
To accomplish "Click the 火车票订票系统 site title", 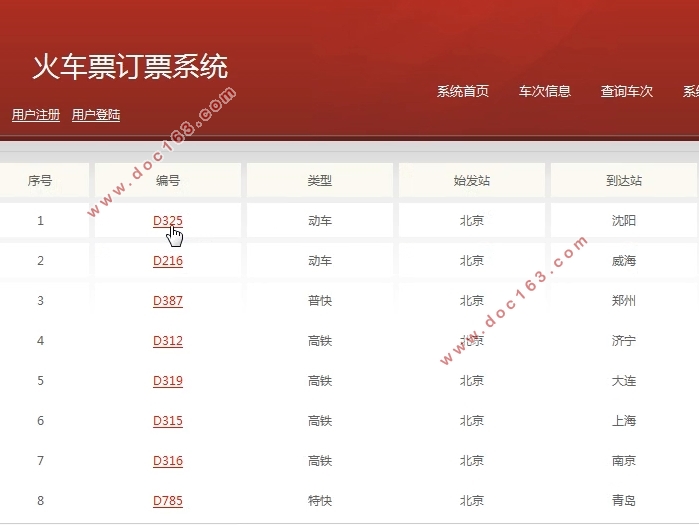I will [x=130, y=67].
